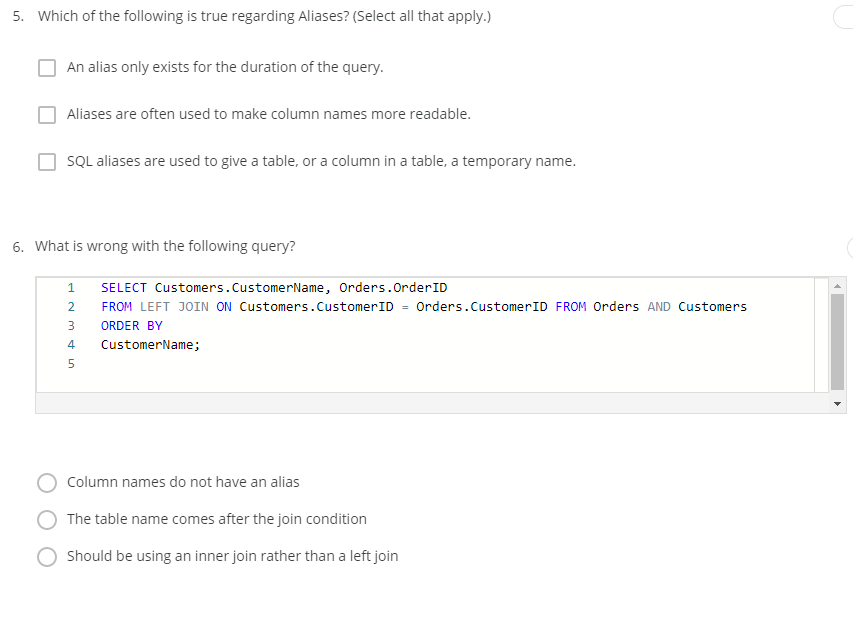
Task: Click the FROM LEFT JOIN line of the query
Action: 300,306
